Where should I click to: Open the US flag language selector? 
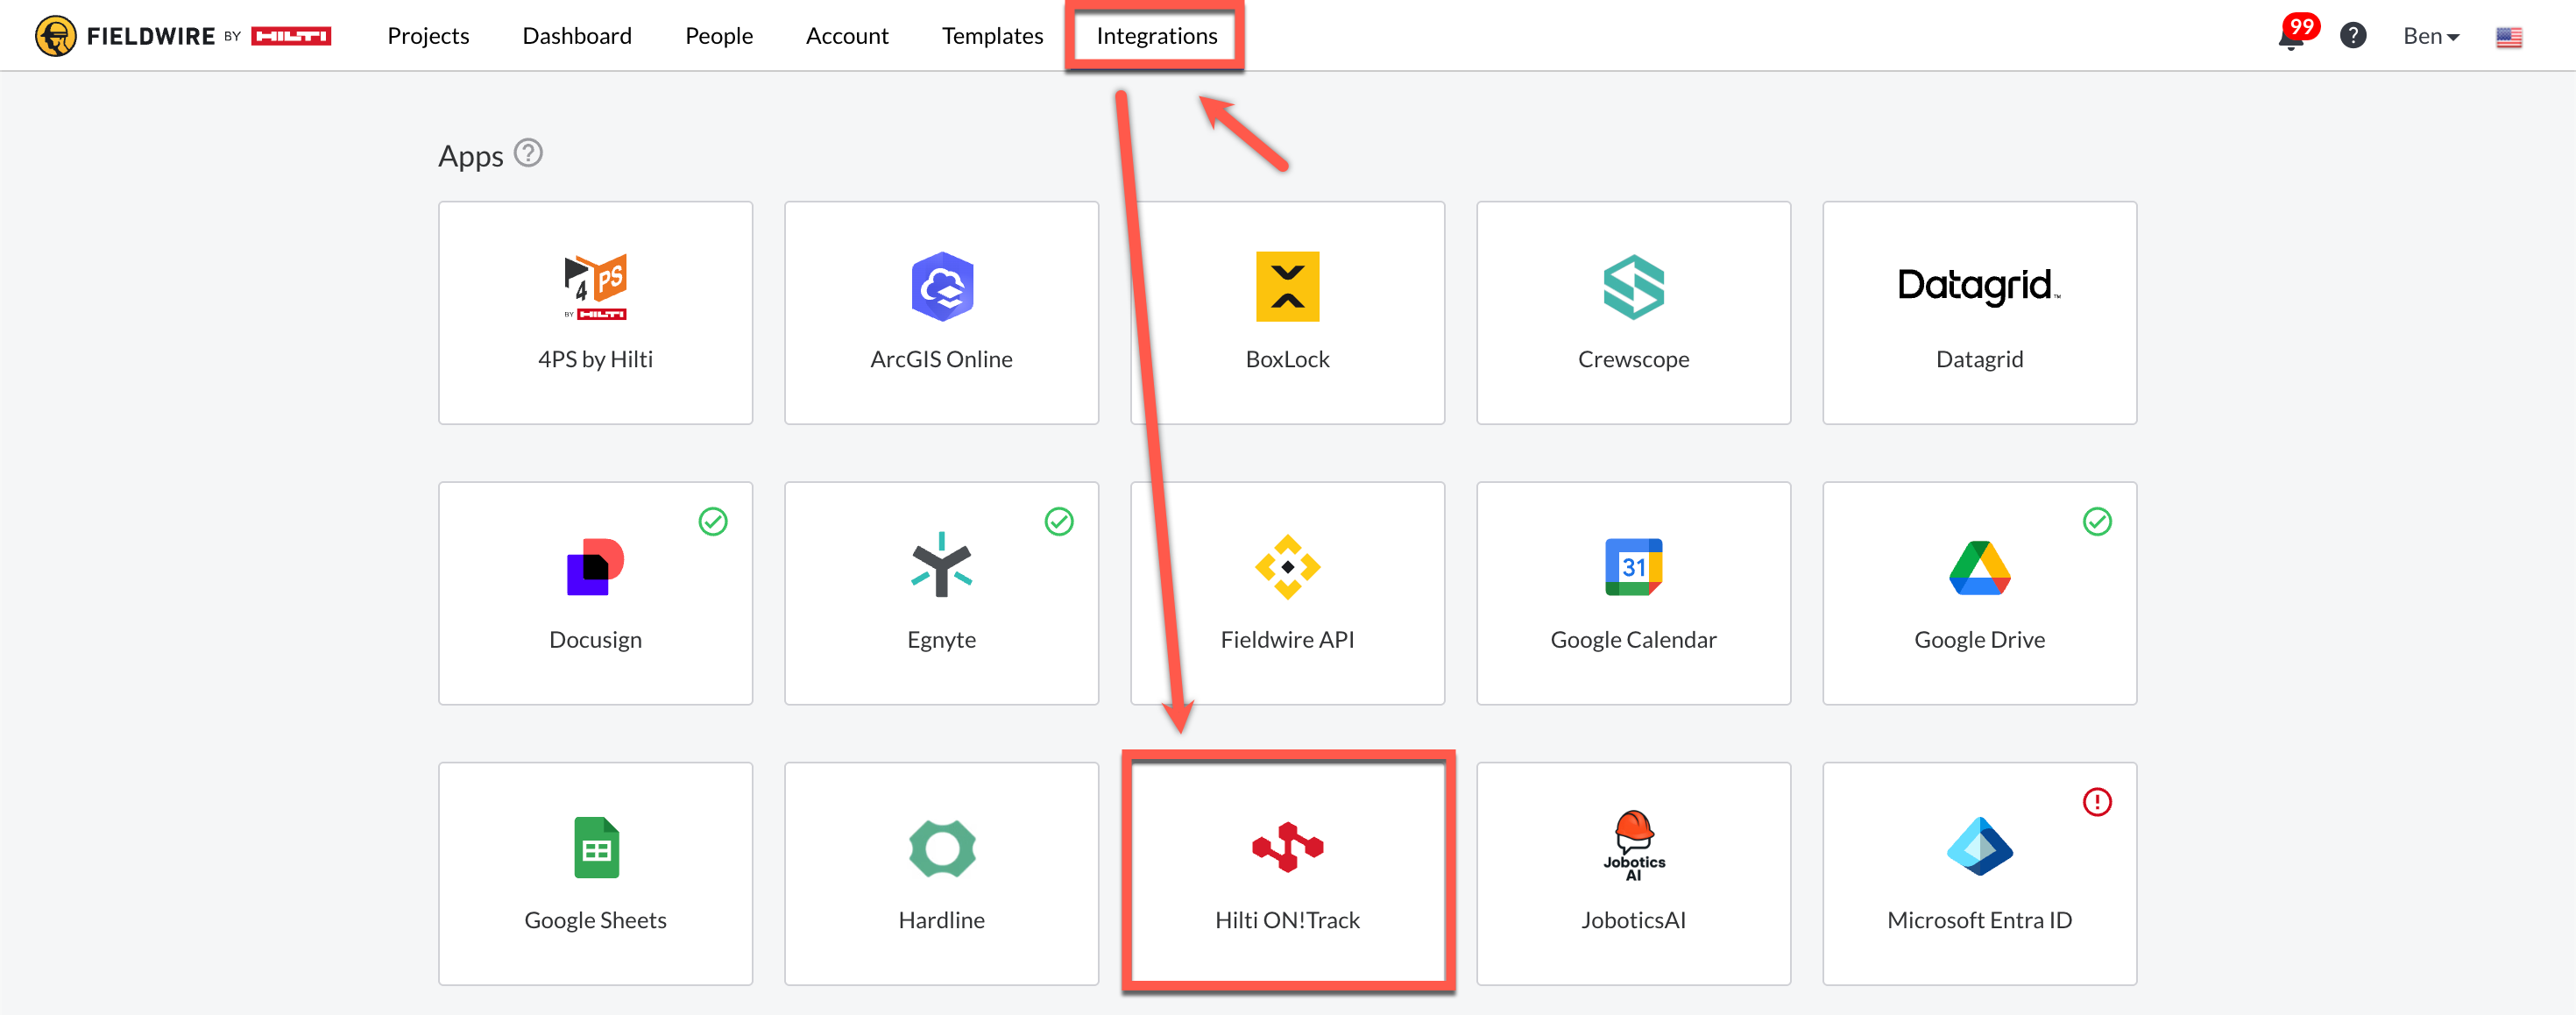[2508, 37]
